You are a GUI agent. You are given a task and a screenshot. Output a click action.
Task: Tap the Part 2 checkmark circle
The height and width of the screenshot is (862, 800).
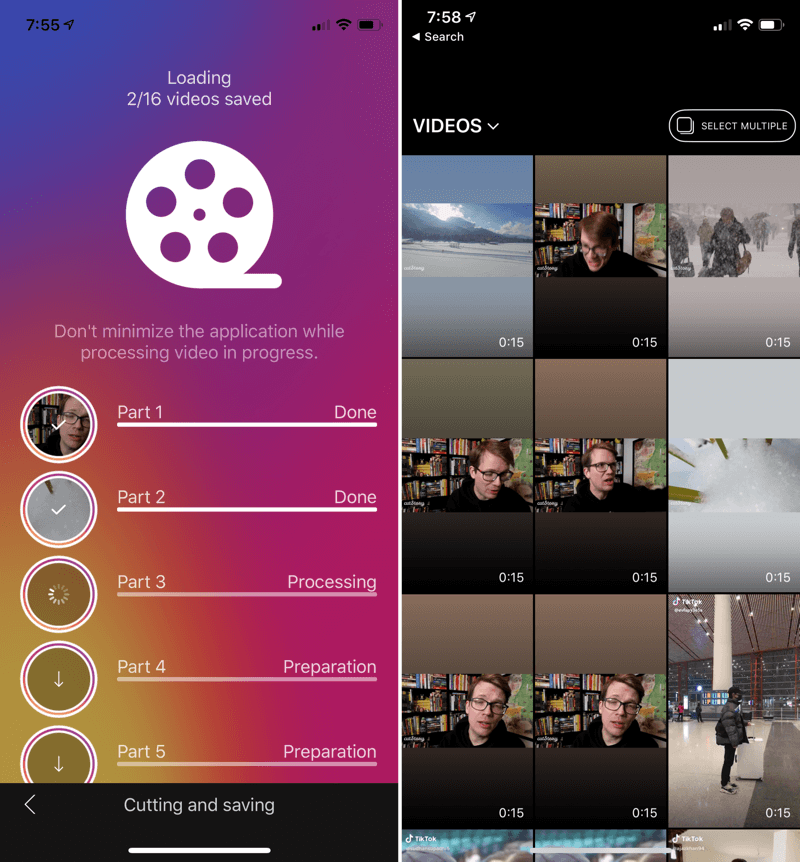click(x=58, y=510)
